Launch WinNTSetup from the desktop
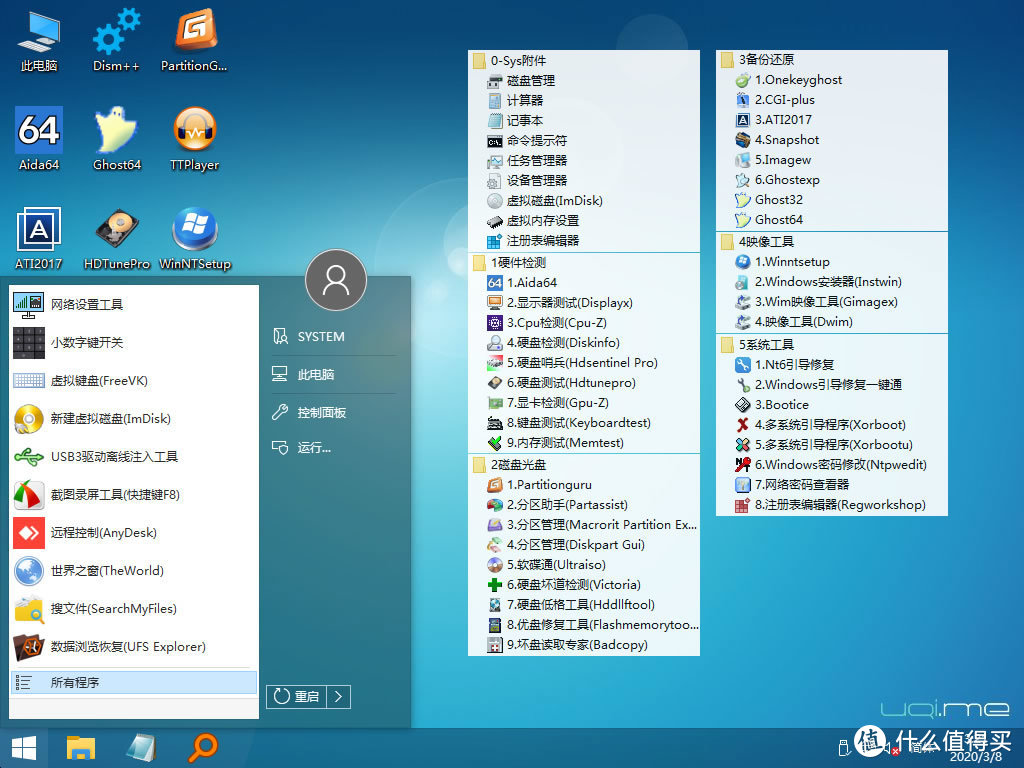Screen dimensions: 1024x768 click(194, 238)
